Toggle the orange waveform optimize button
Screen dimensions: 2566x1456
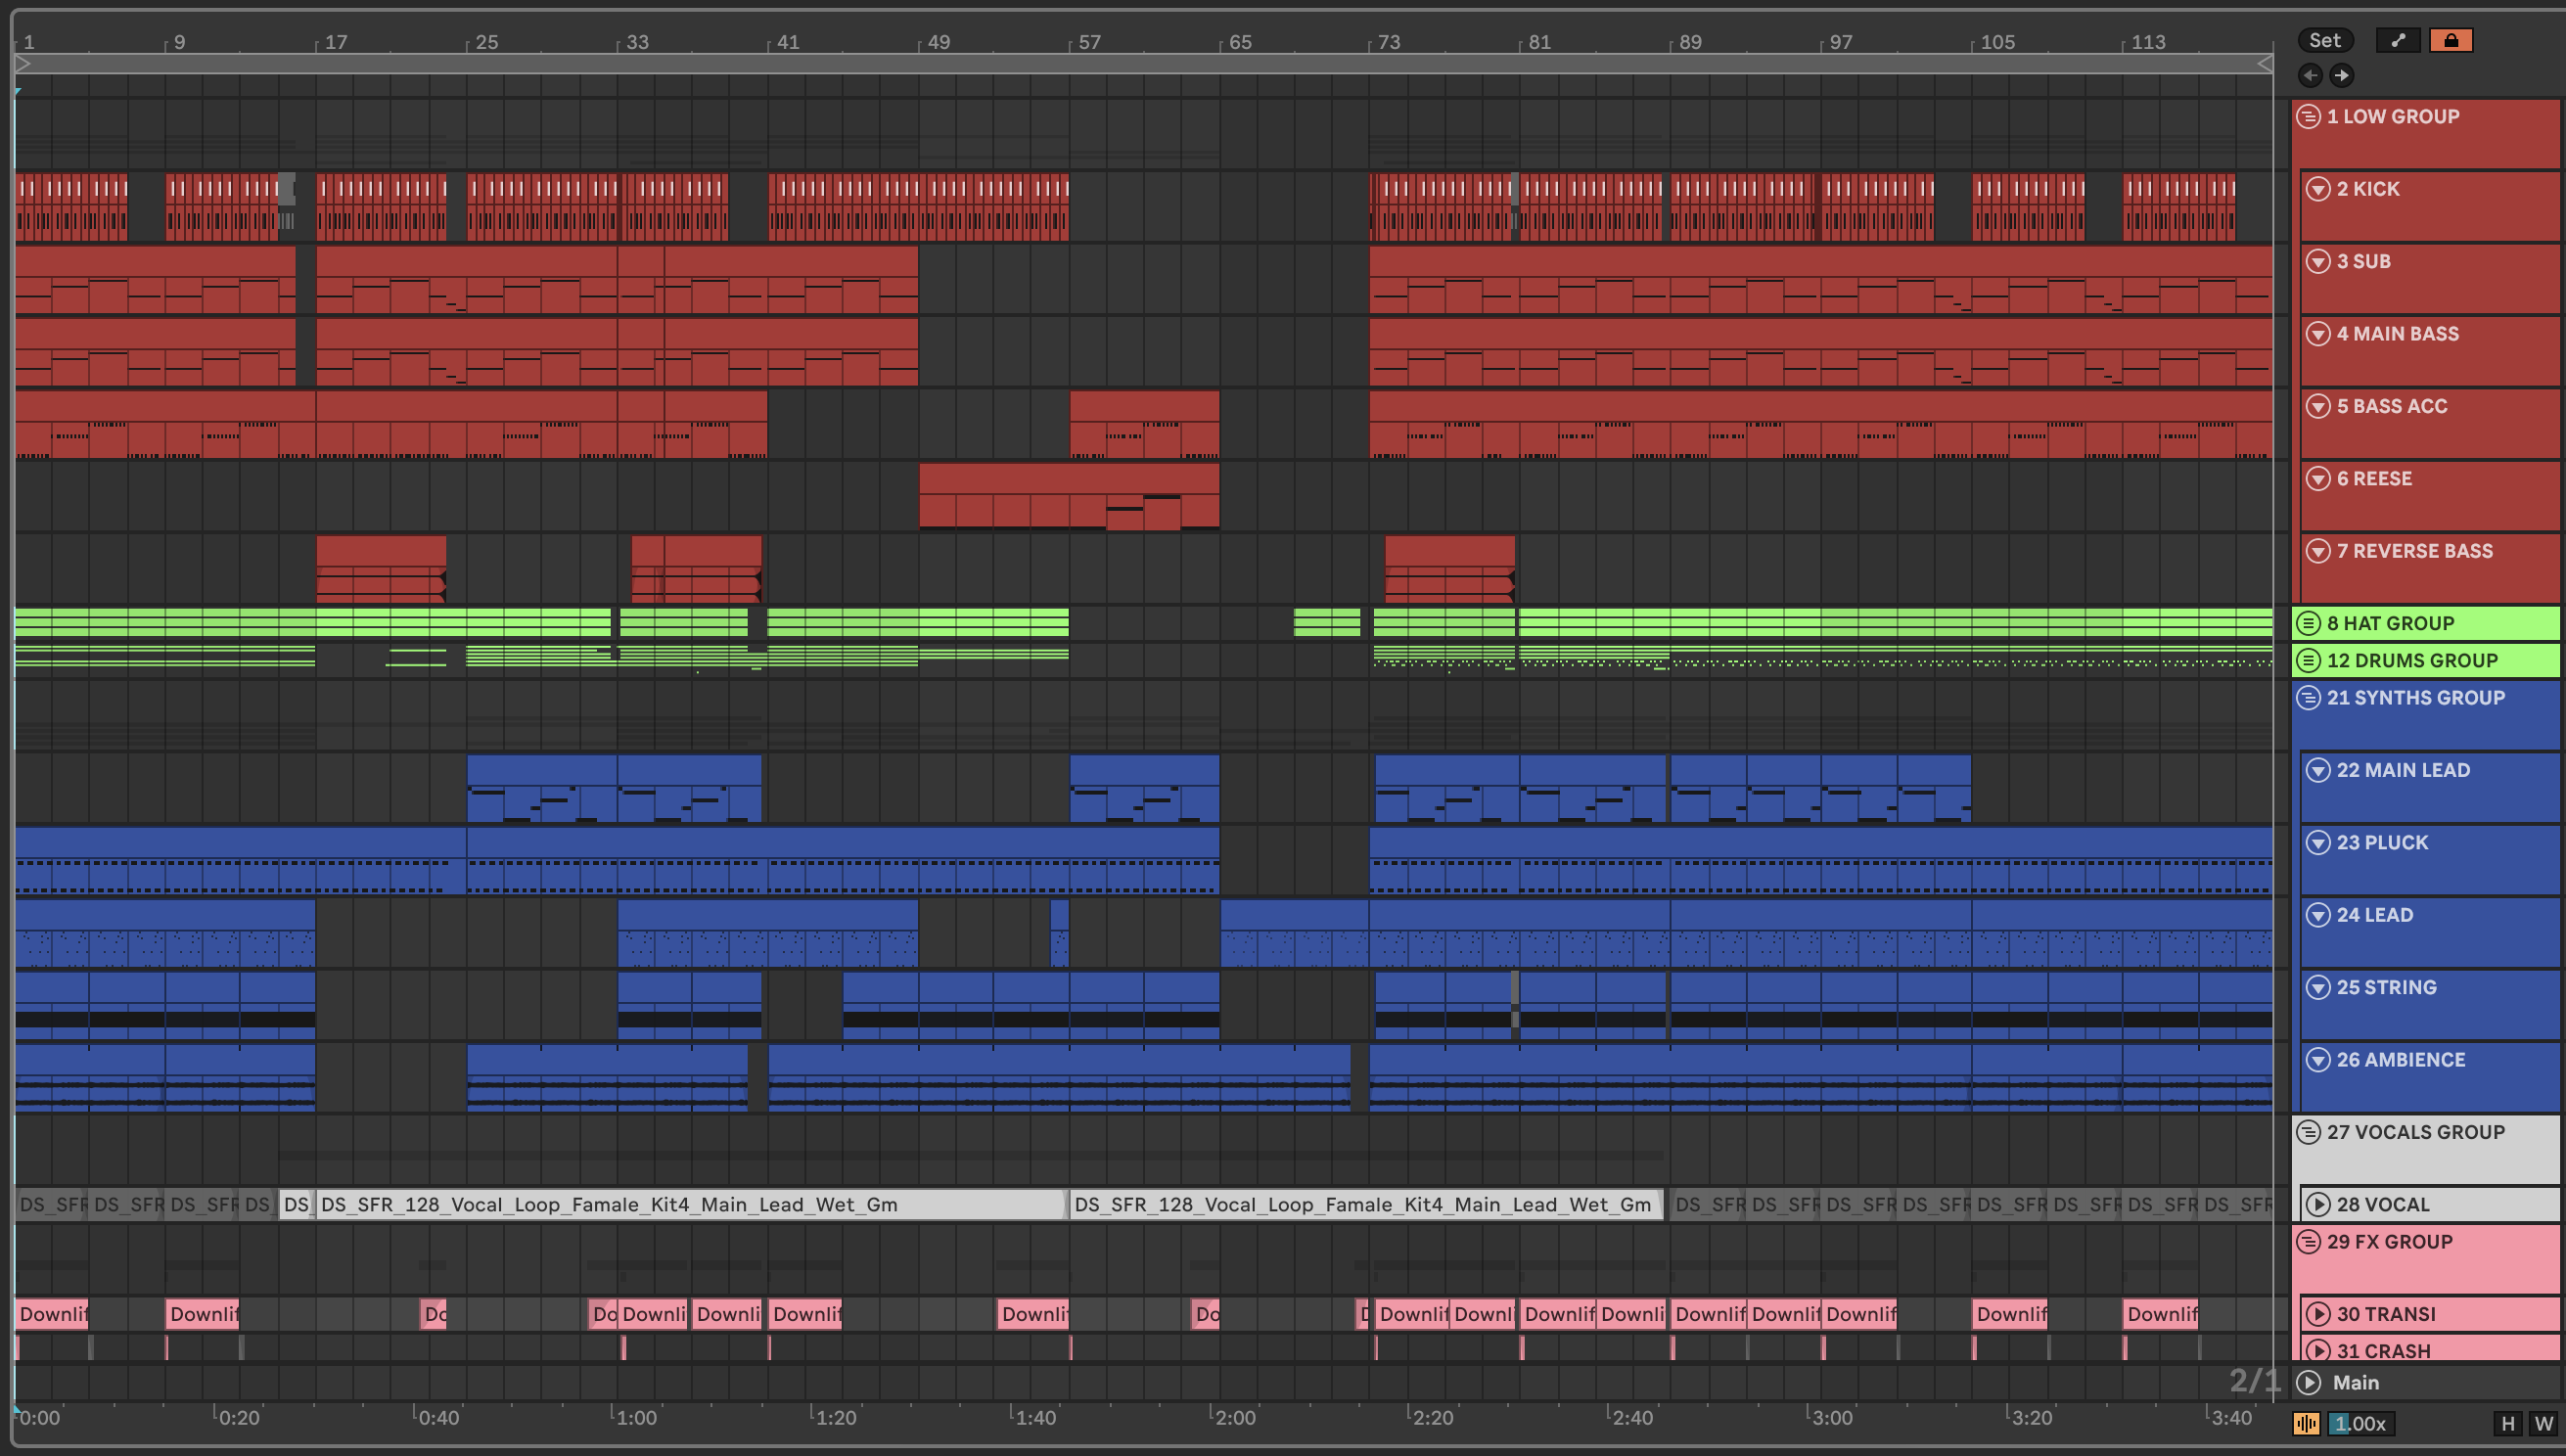(x=2306, y=1423)
